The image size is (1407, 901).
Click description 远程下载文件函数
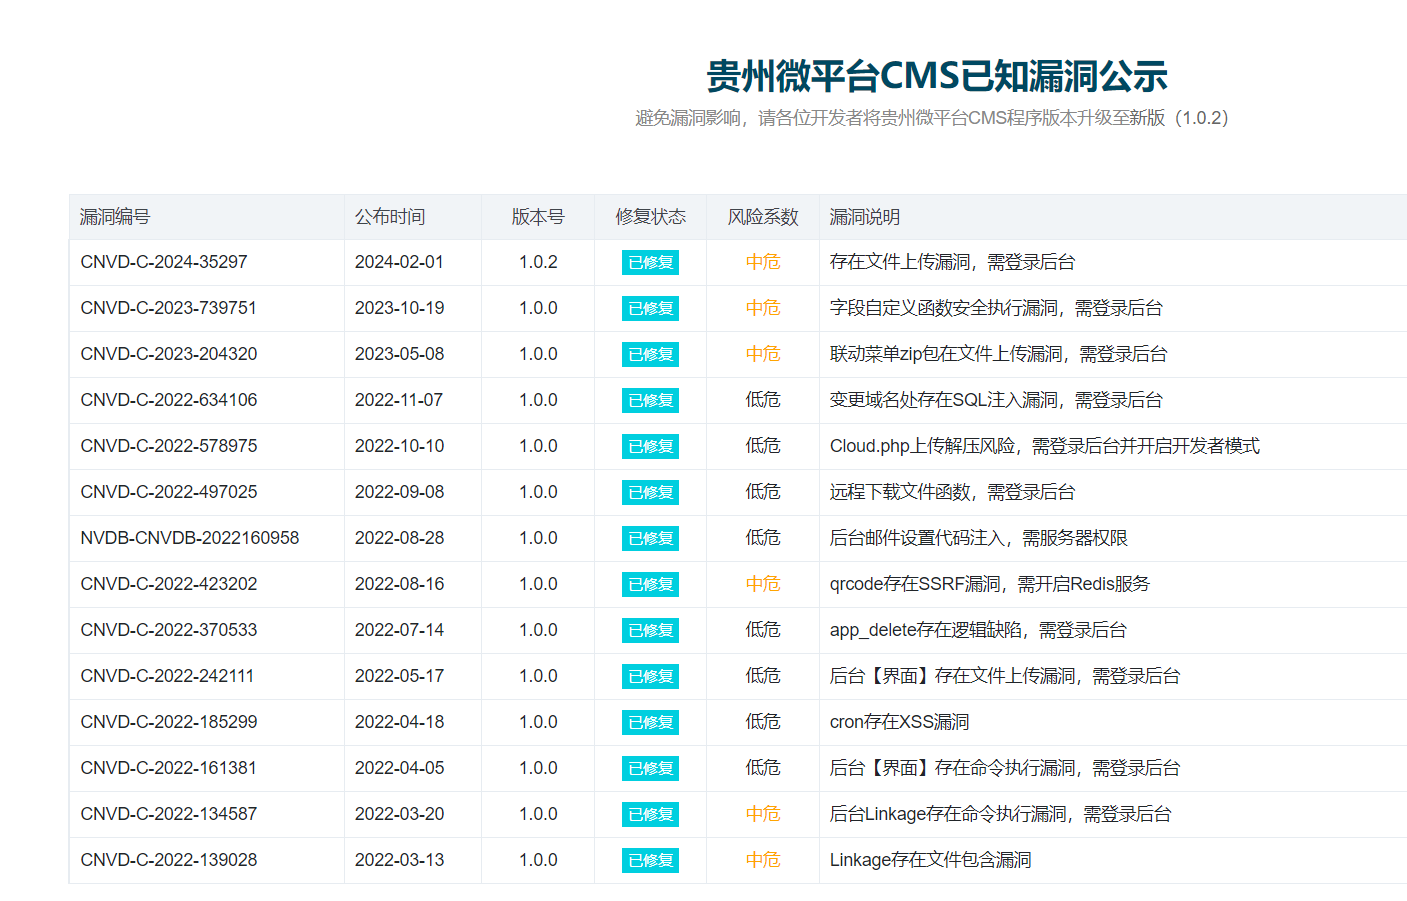click(900, 492)
